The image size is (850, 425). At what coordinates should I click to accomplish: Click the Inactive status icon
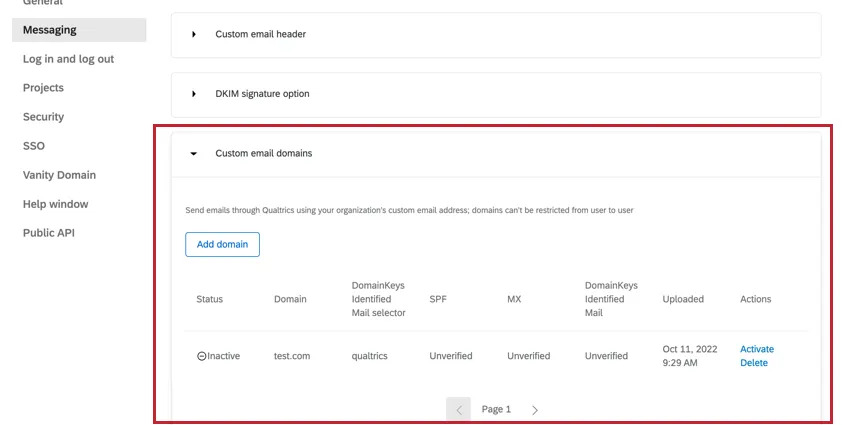(x=201, y=356)
